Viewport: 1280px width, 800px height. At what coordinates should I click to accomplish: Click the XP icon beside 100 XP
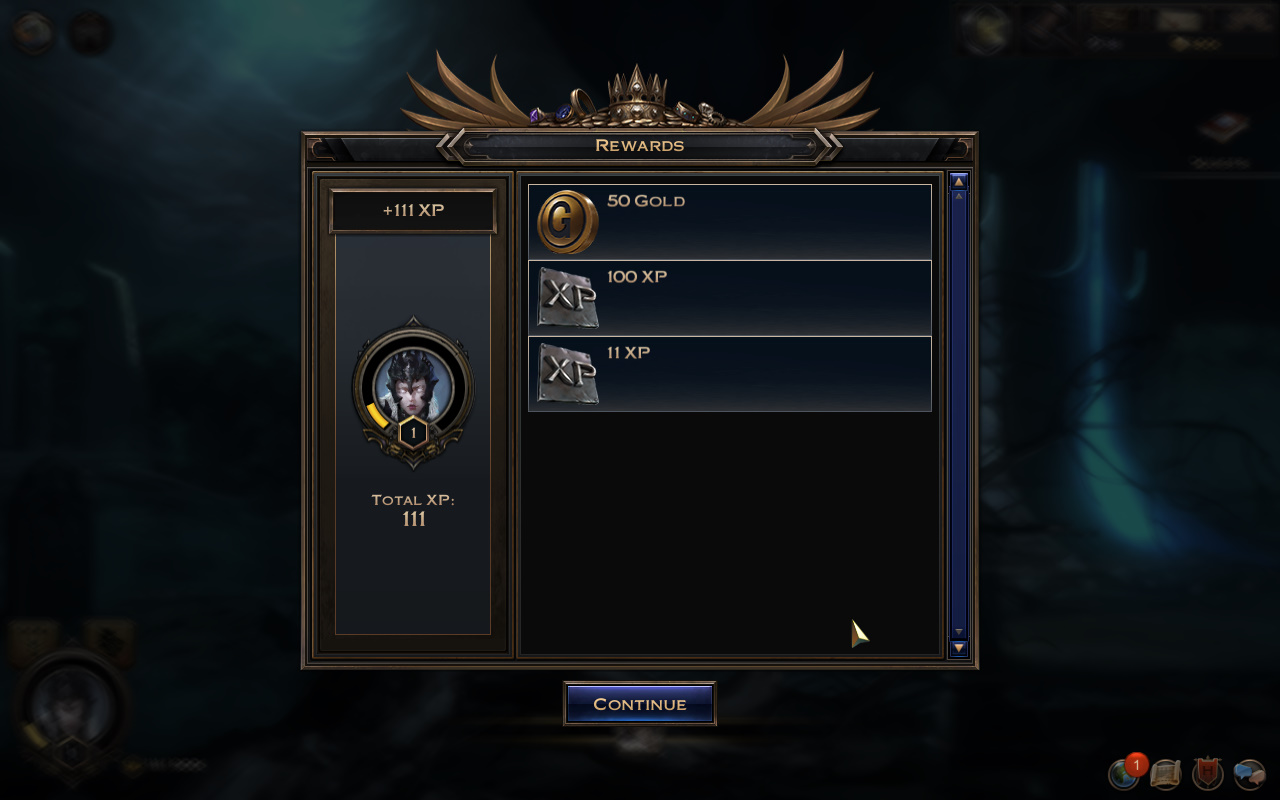(x=568, y=298)
